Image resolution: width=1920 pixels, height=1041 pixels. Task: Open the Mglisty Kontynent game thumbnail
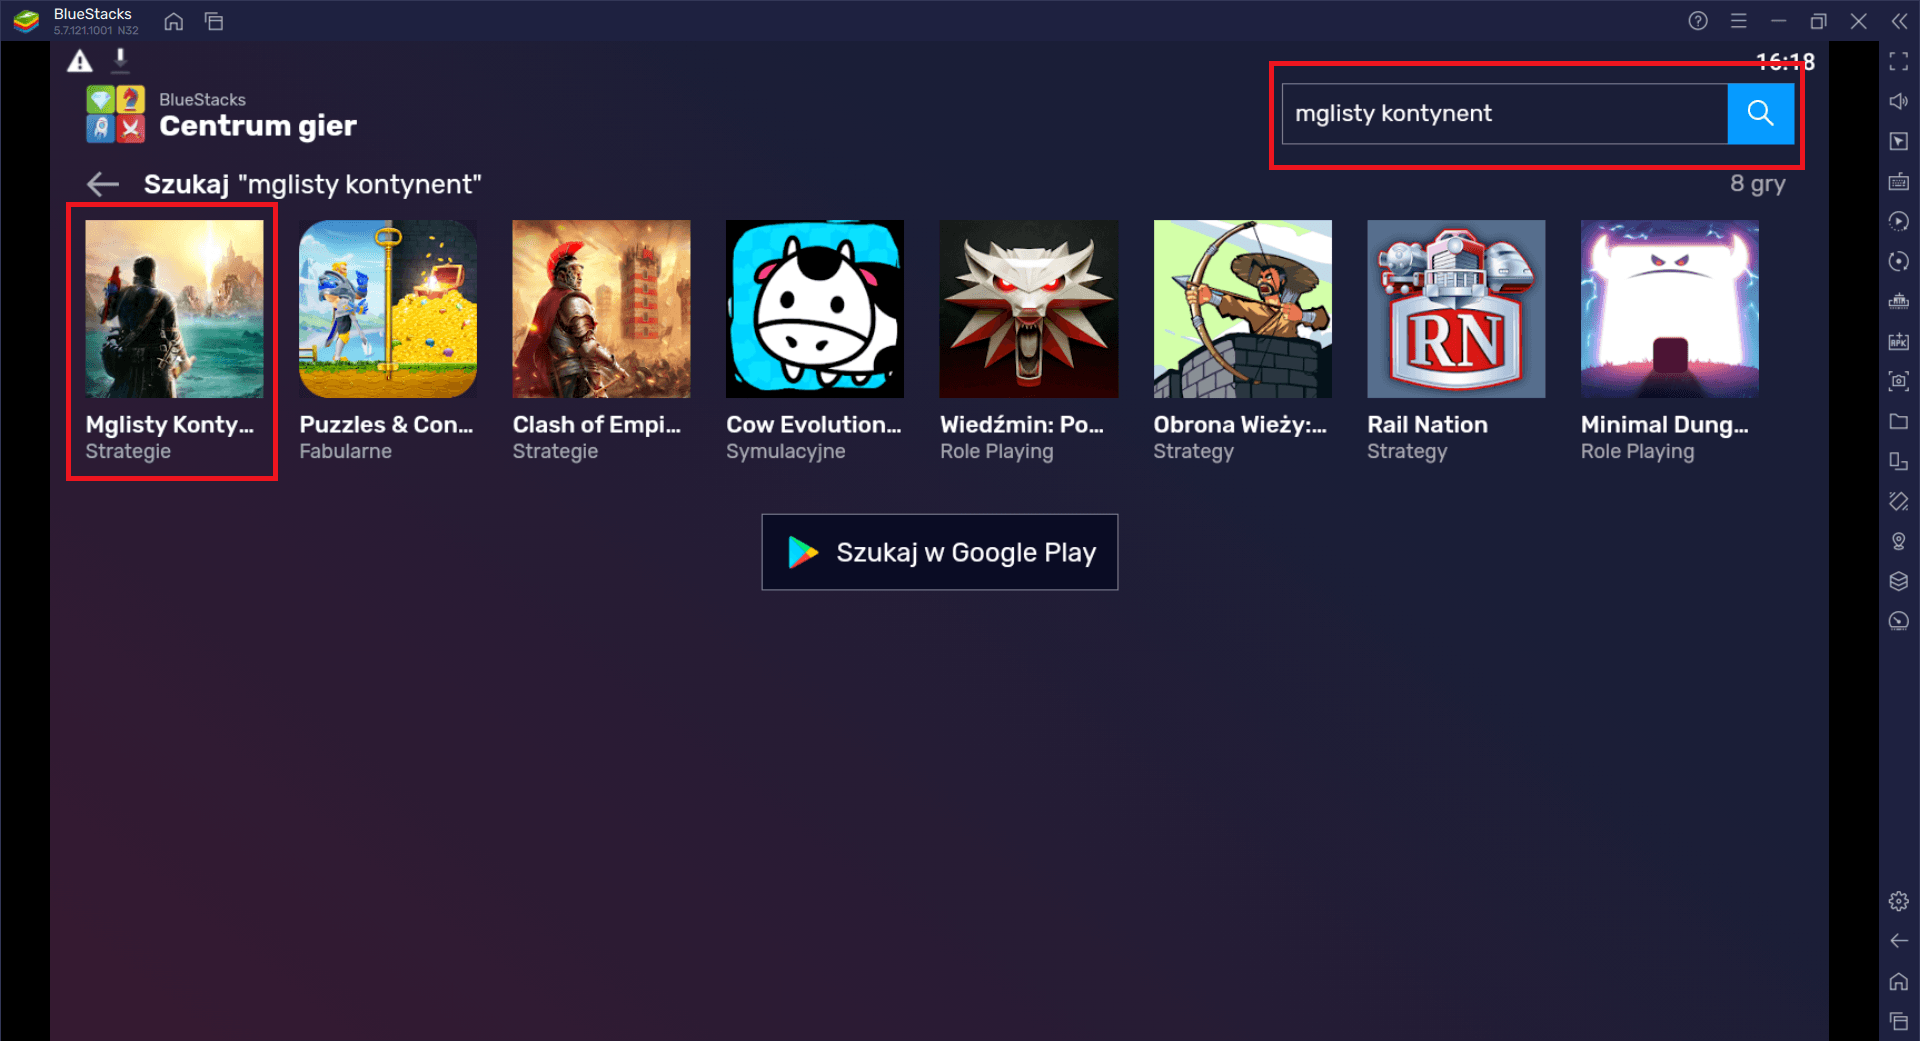click(x=174, y=309)
